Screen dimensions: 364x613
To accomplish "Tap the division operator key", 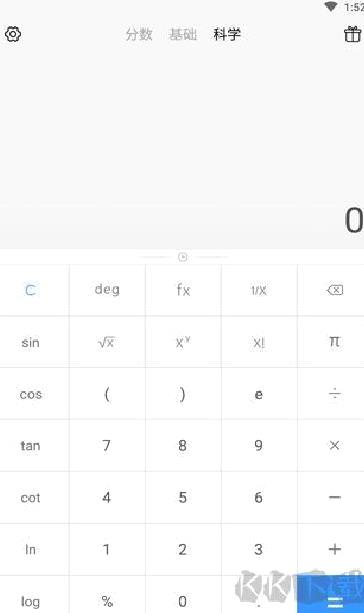I will tap(335, 394).
